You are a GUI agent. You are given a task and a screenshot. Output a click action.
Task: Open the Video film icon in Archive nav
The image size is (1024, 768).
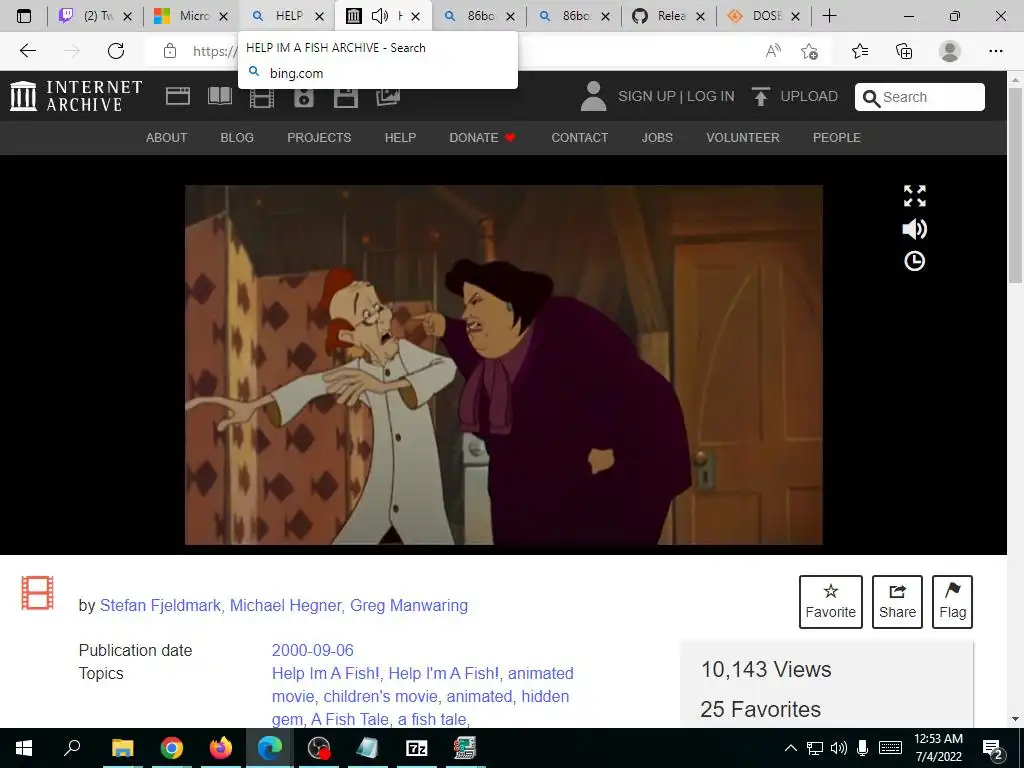pyautogui.click(x=262, y=98)
